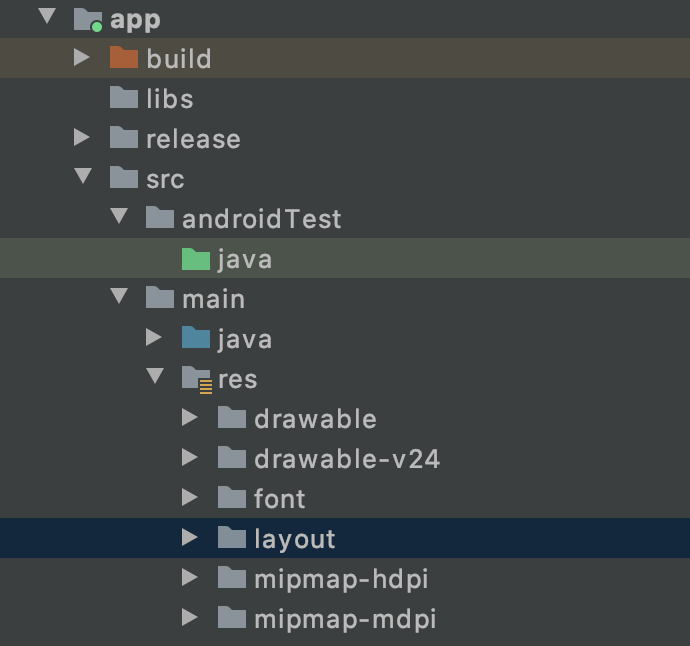Click the drawable-v24 folder icon

(x=232, y=458)
